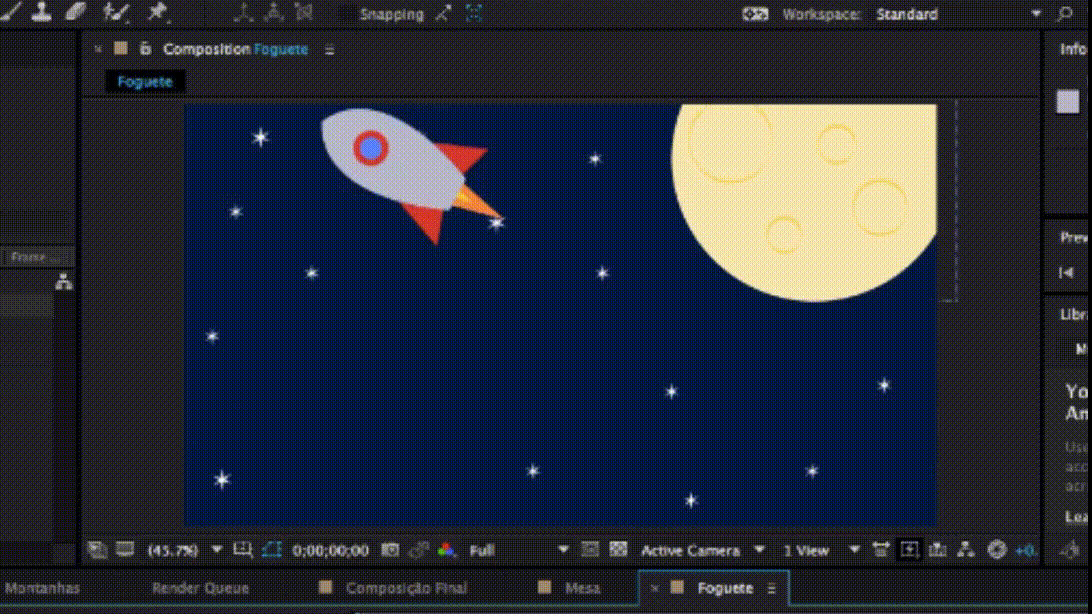The width and height of the screenshot is (1092, 614).
Task: Click the Show Channel RGB color icon
Action: [446, 550]
